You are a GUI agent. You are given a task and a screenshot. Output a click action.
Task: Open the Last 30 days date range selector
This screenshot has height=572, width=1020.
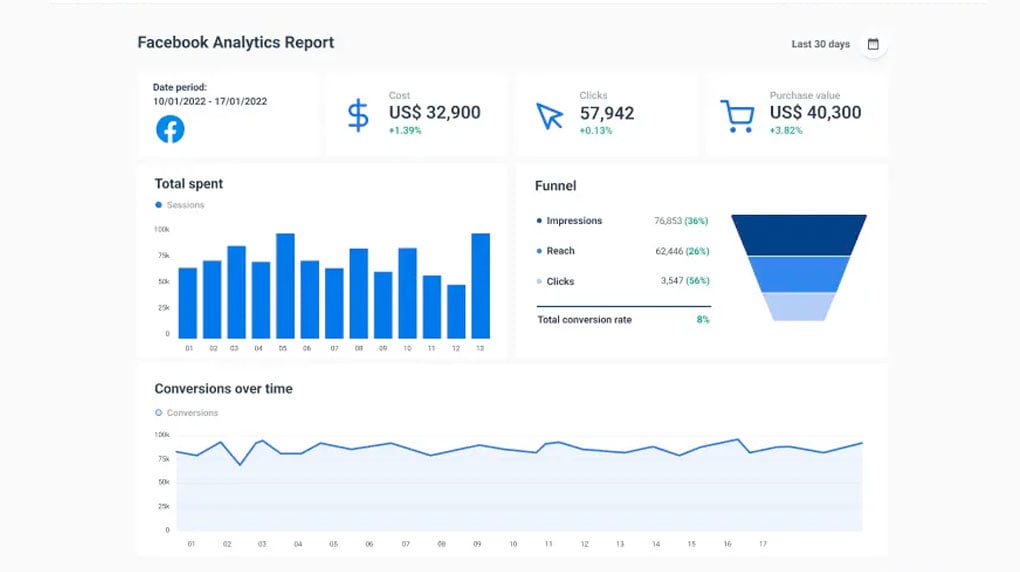pos(820,44)
